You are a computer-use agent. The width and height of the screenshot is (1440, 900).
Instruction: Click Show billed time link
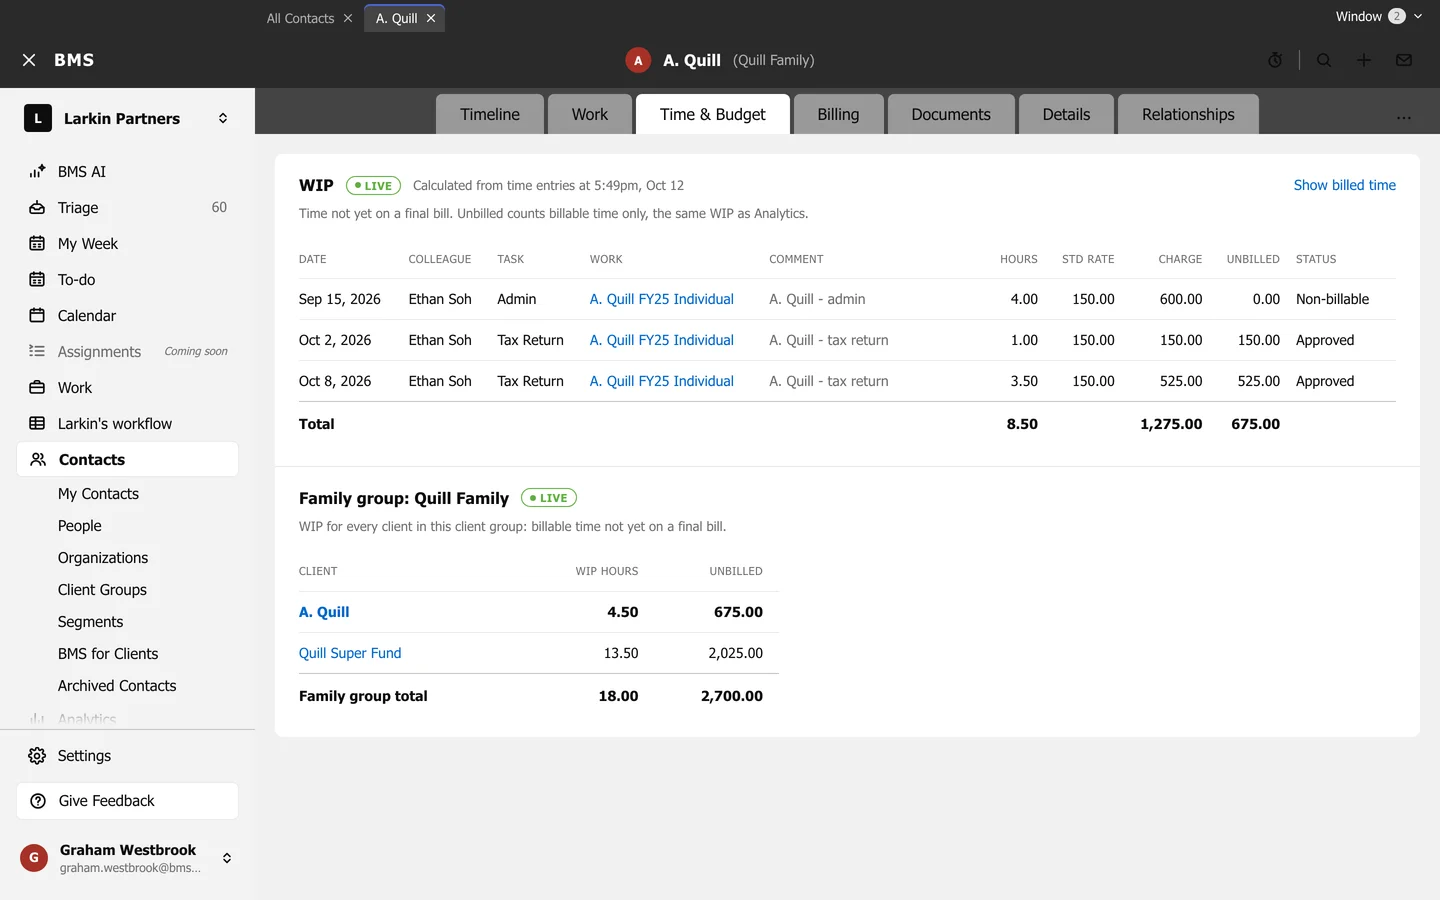pyautogui.click(x=1344, y=185)
